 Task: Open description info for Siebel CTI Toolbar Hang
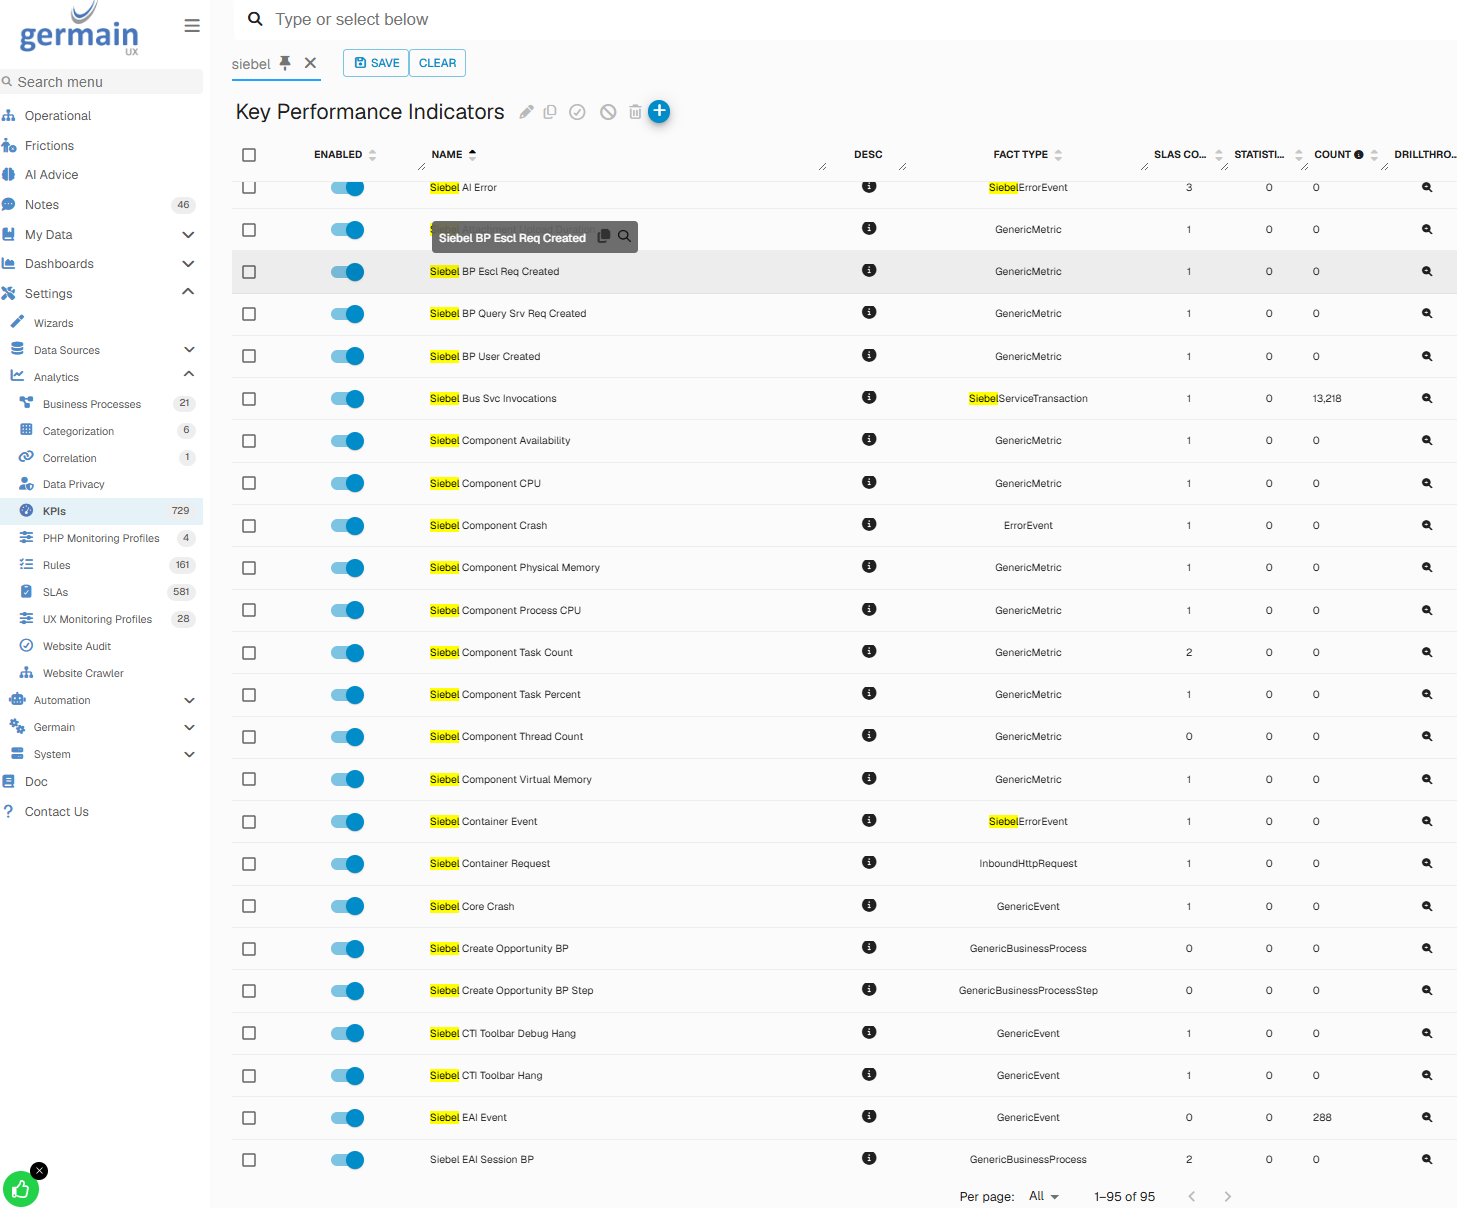pos(869,1075)
